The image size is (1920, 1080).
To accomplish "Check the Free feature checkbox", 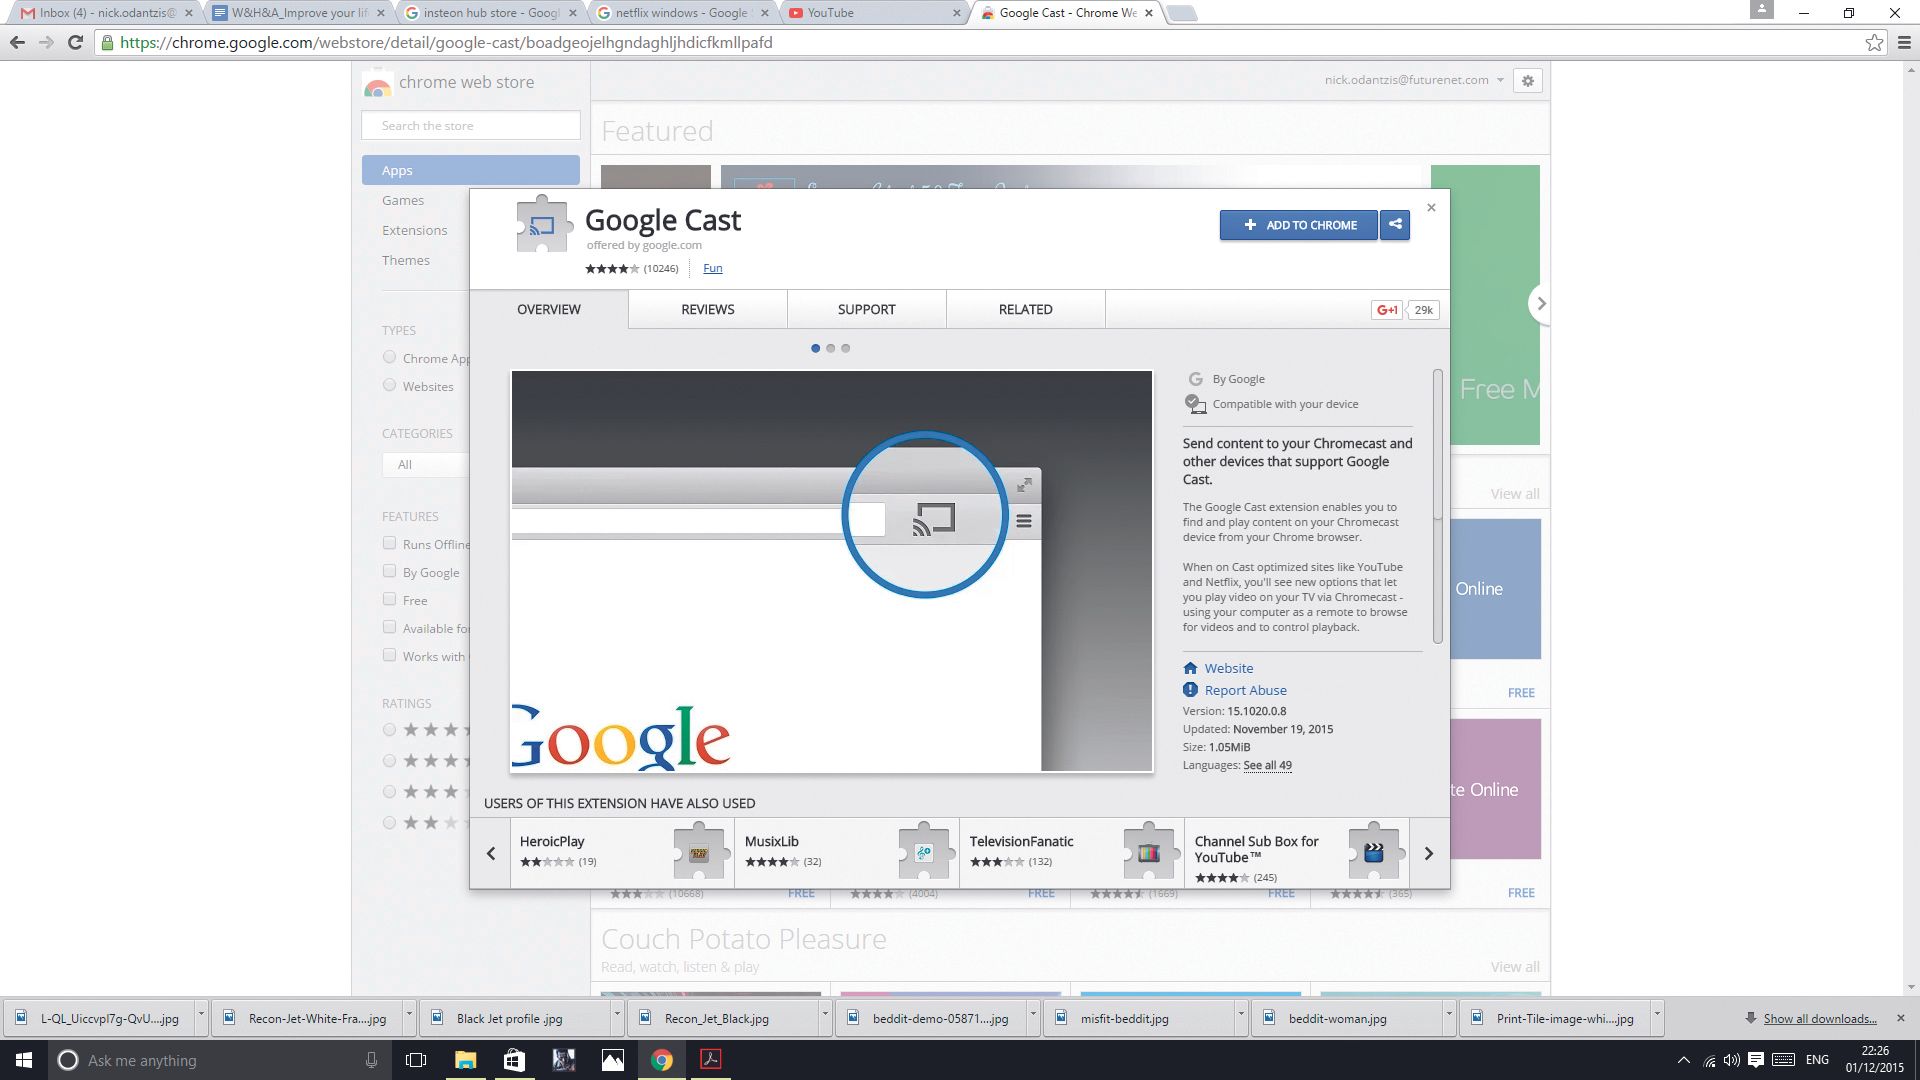I will pyautogui.click(x=390, y=600).
